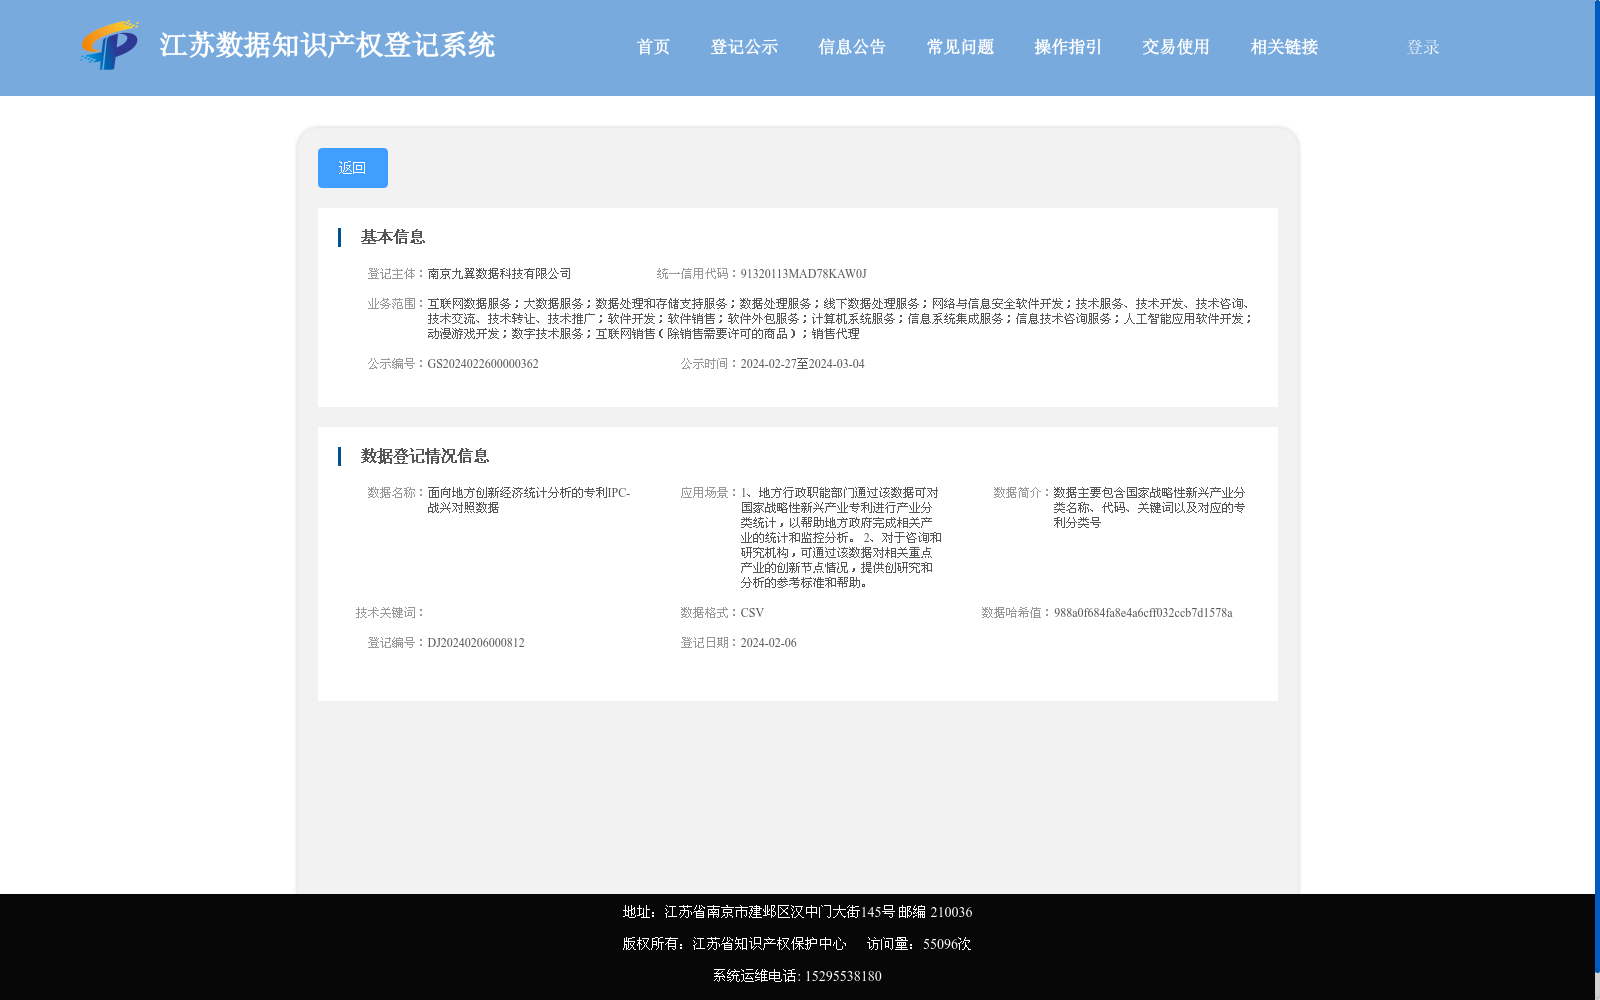The height and width of the screenshot is (1000, 1600).
Task: Go to the 信息公告 menu item
Action: 852,47
